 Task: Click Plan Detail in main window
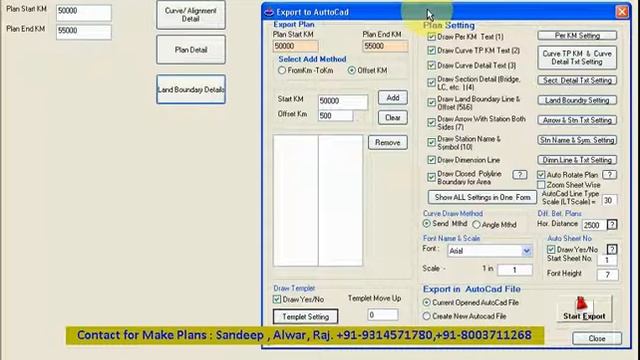(x=191, y=49)
